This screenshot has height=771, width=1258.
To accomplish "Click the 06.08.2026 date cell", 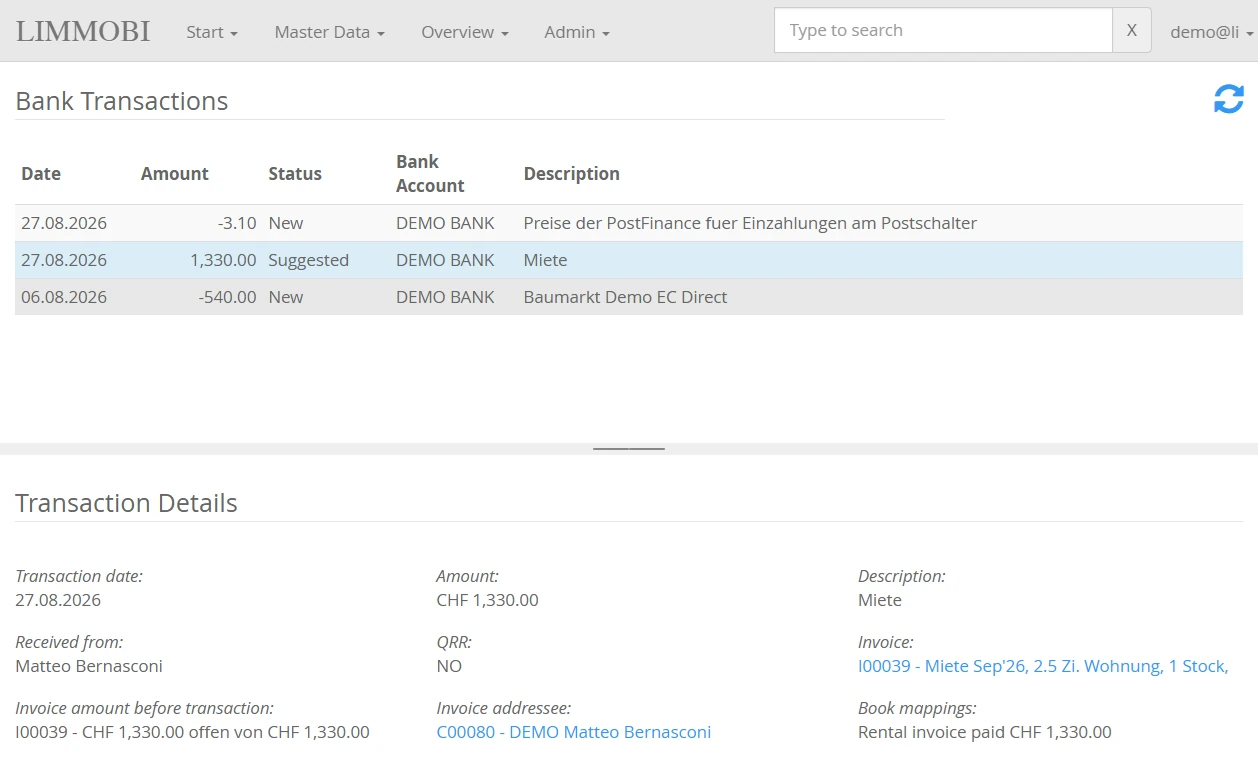I will point(64,297).
